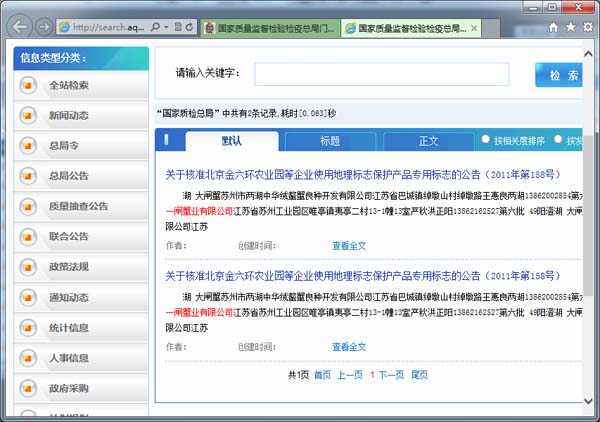This screenshot has height=422, width=600.
Task: Select the 通知动态 category
Action: [81, 297]
